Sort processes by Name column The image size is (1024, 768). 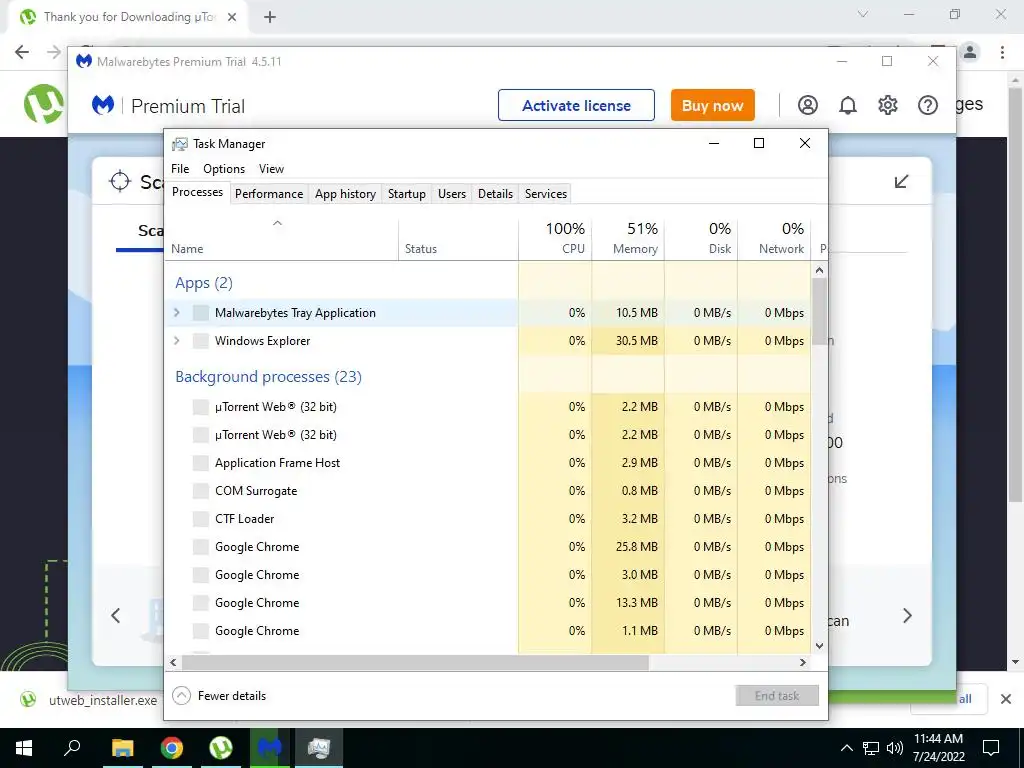(281, 239)
